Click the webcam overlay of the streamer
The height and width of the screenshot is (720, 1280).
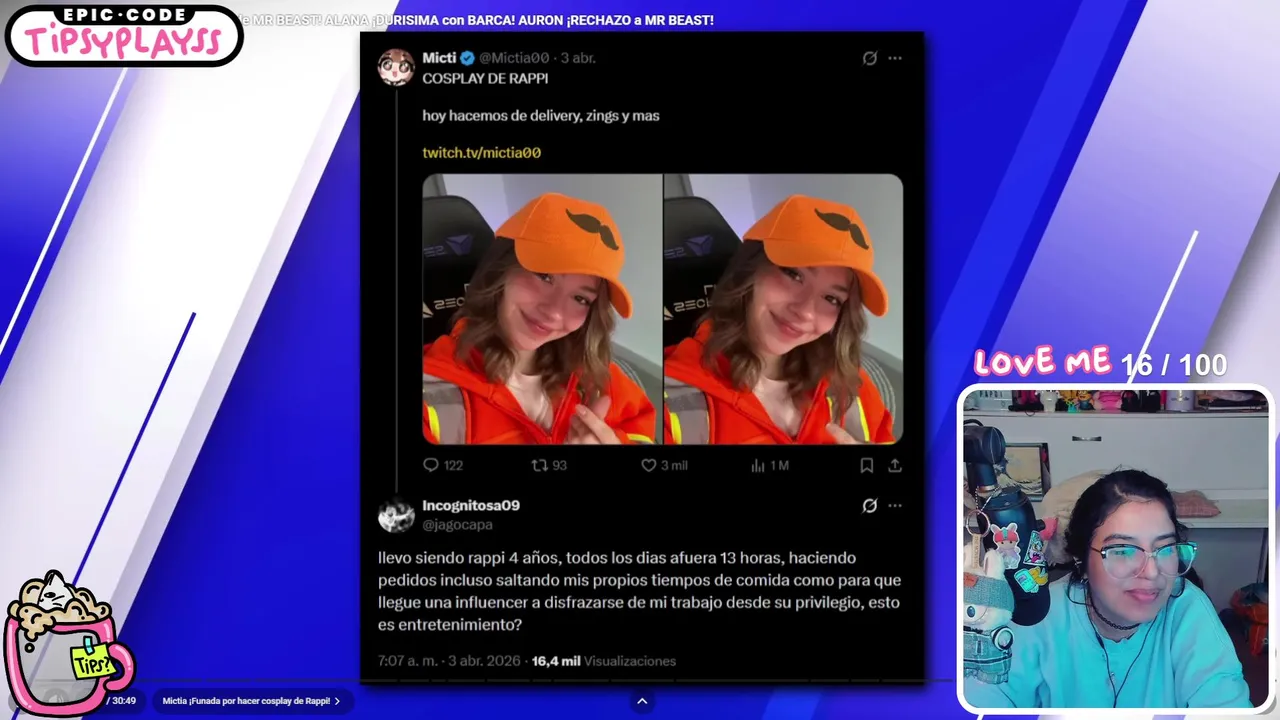[1115, 549]
